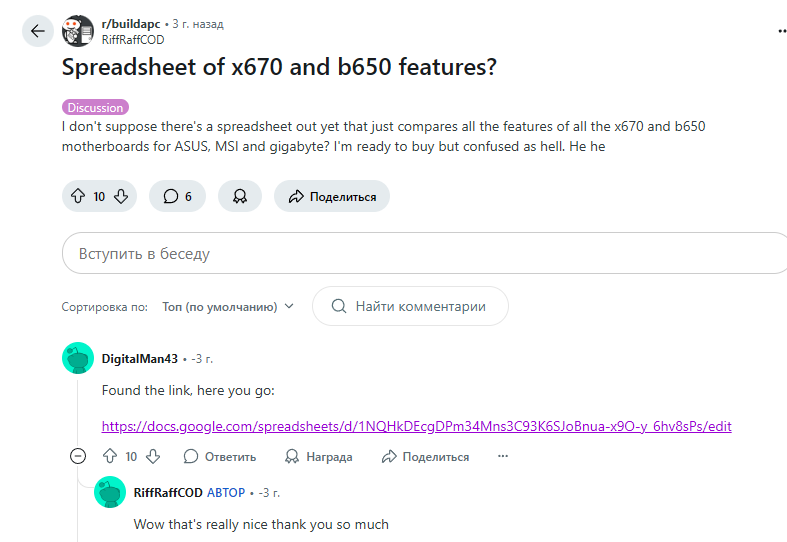
Task: Give the post an award
Action: click(x=240, y=196)
